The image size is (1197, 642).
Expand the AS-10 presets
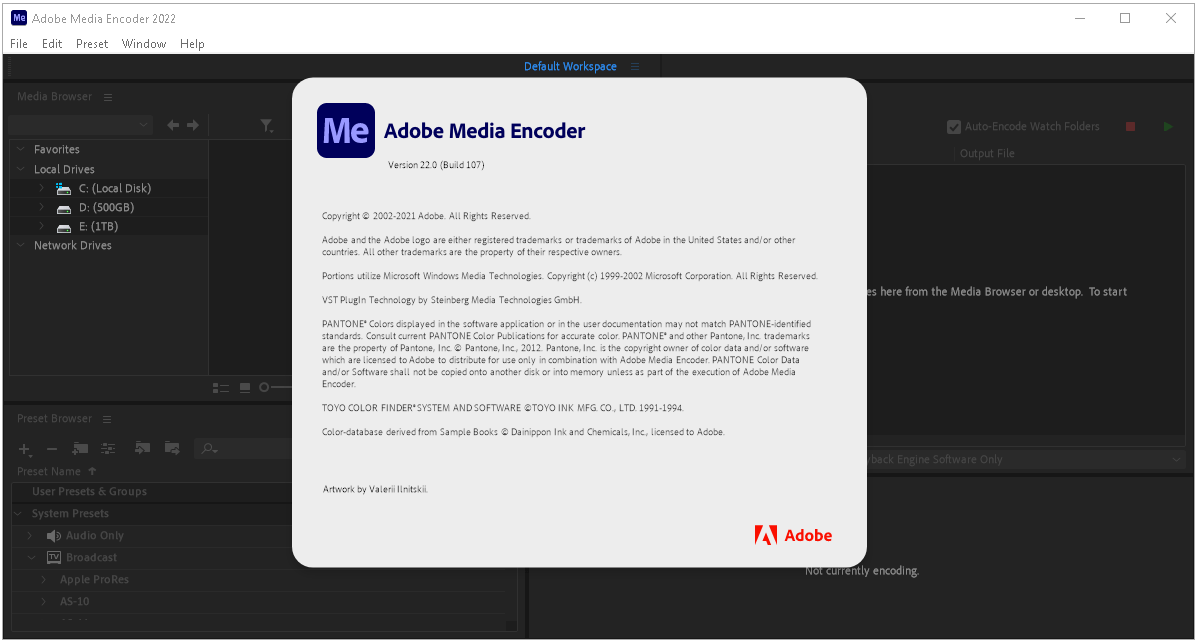[x=44, y=602]
